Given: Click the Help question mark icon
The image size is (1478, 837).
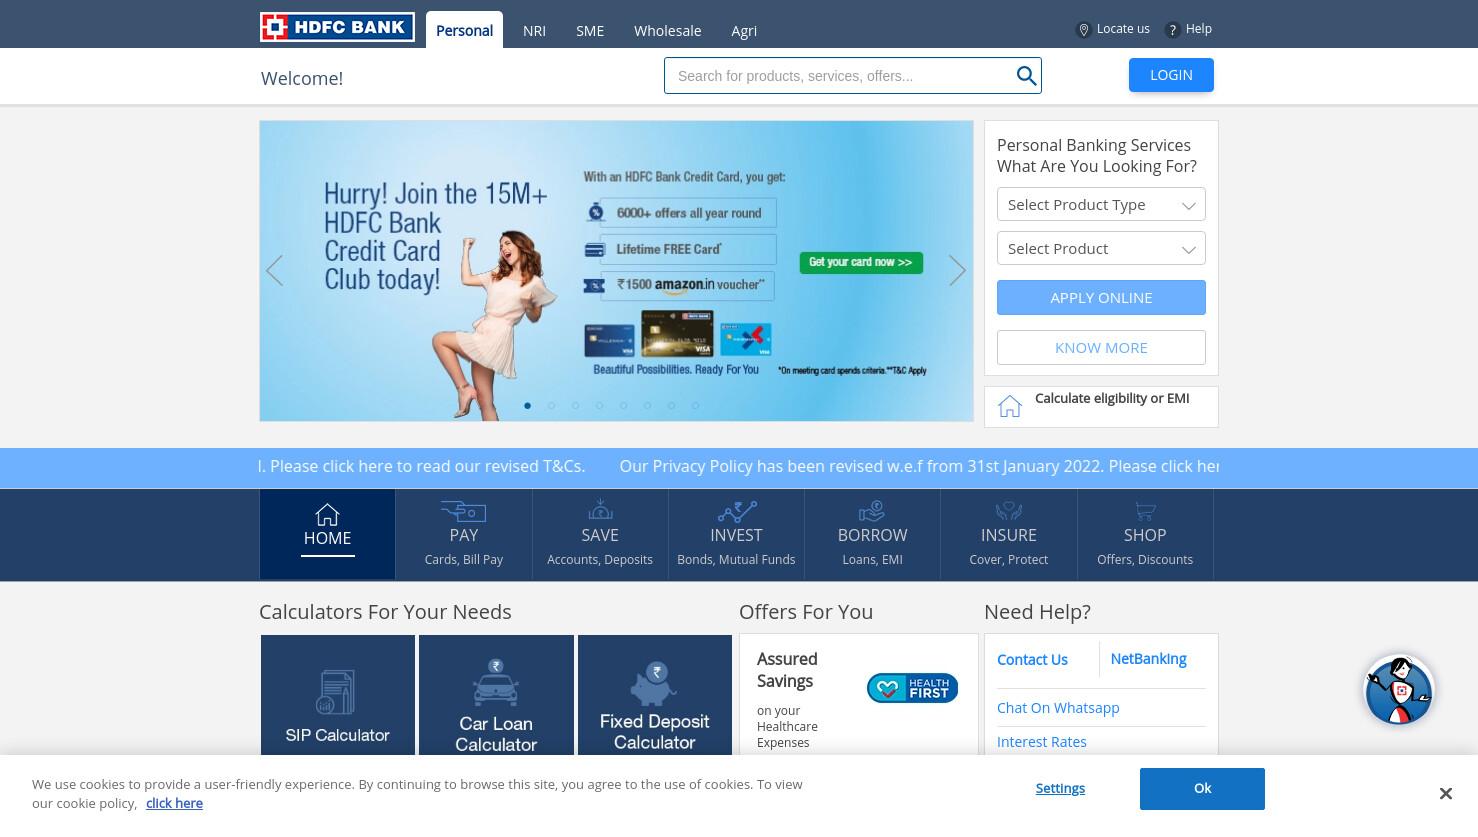Looking at the screenshot, I should click(1173, 30).
